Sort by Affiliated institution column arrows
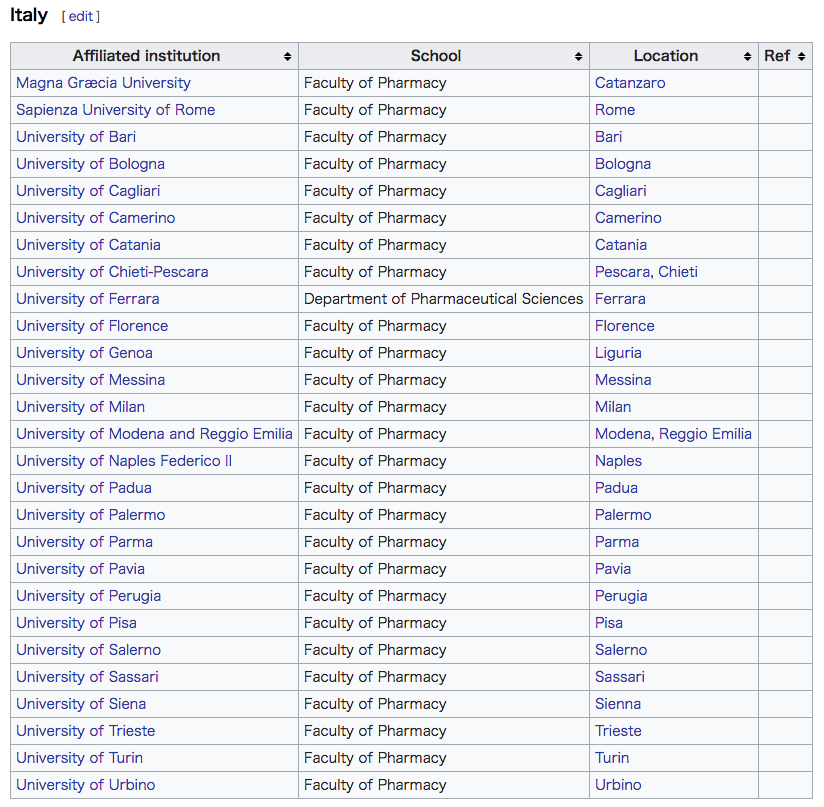 pos(287,56)
